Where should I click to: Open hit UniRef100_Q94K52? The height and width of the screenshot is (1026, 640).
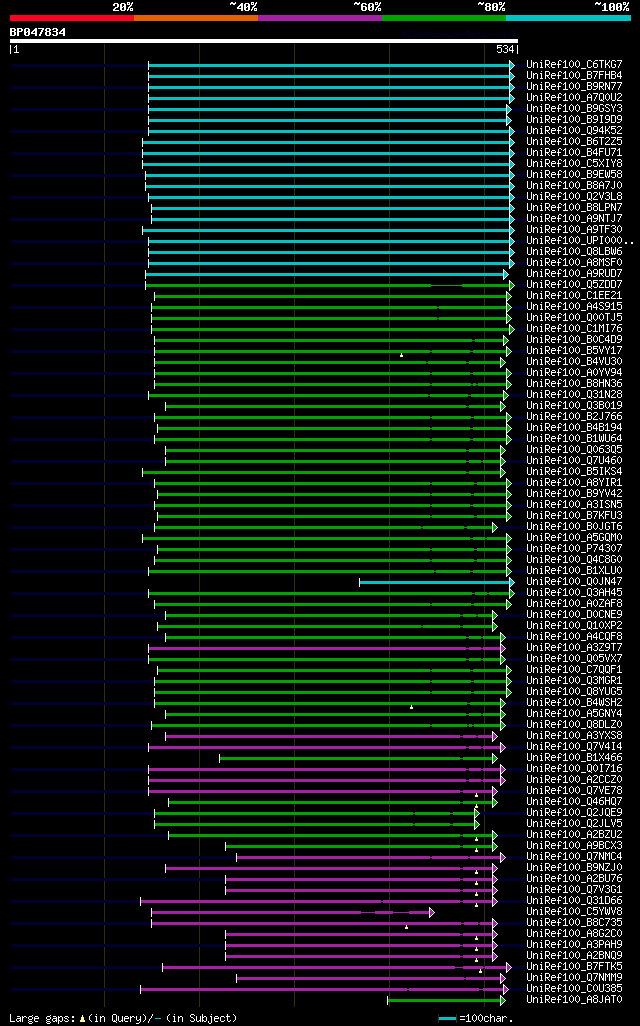point(574,131)
